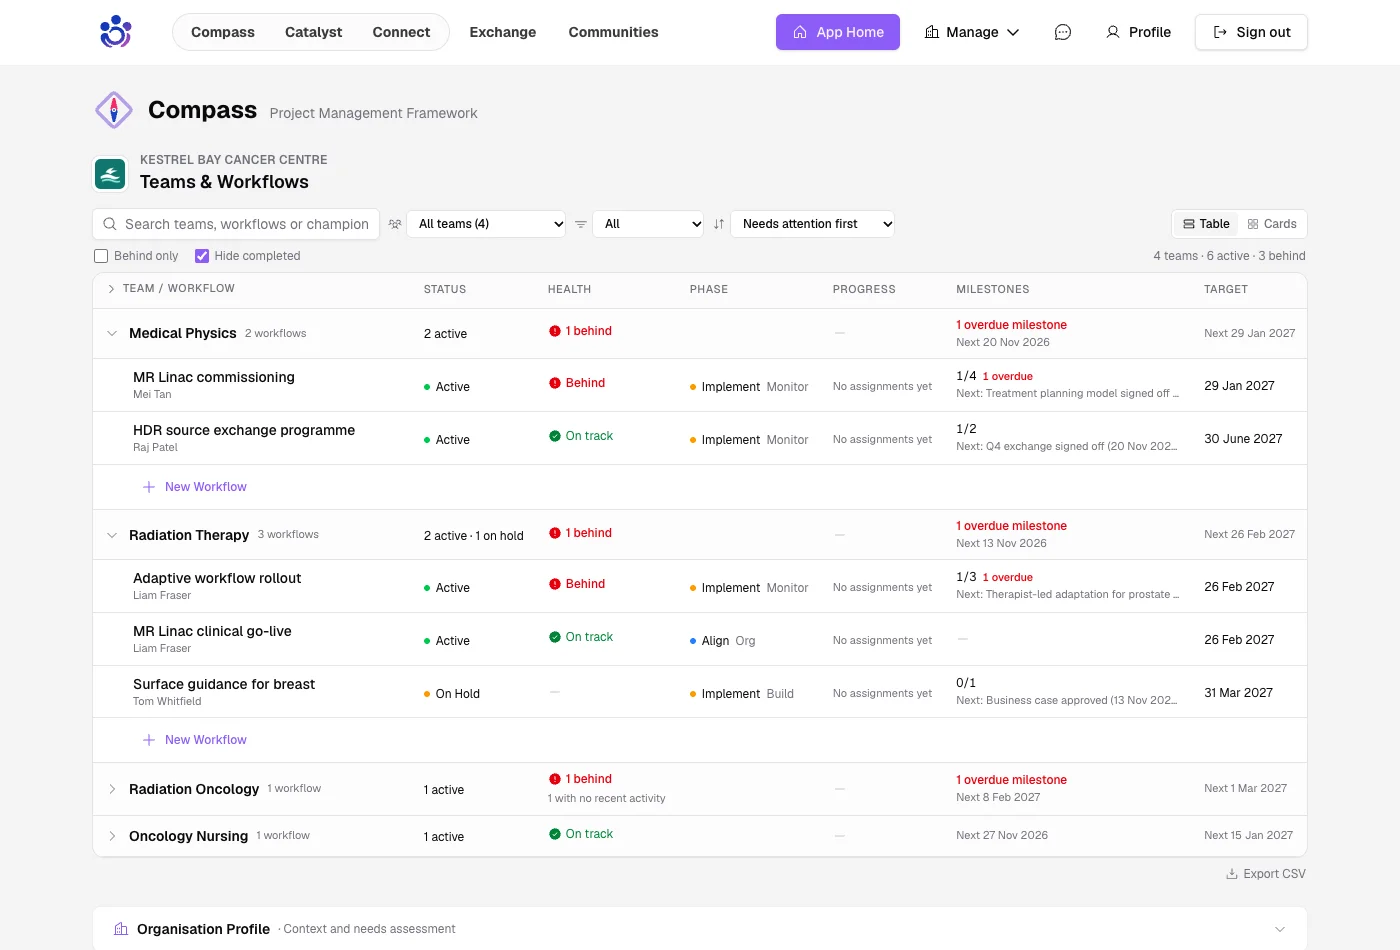1400x950 pixels.
Task: Expand the Oncology Nursing team group
Action: 112,836
